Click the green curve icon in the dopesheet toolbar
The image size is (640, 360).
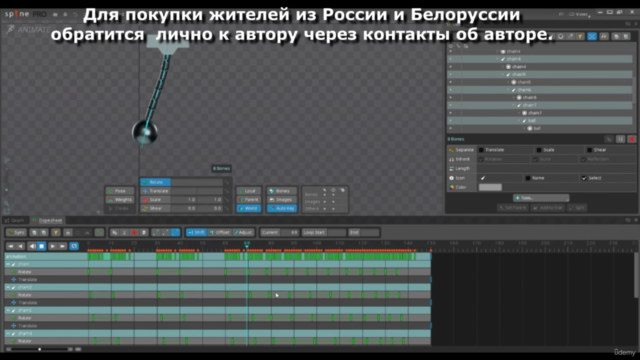pyautogui.click(x=99, y=233)
